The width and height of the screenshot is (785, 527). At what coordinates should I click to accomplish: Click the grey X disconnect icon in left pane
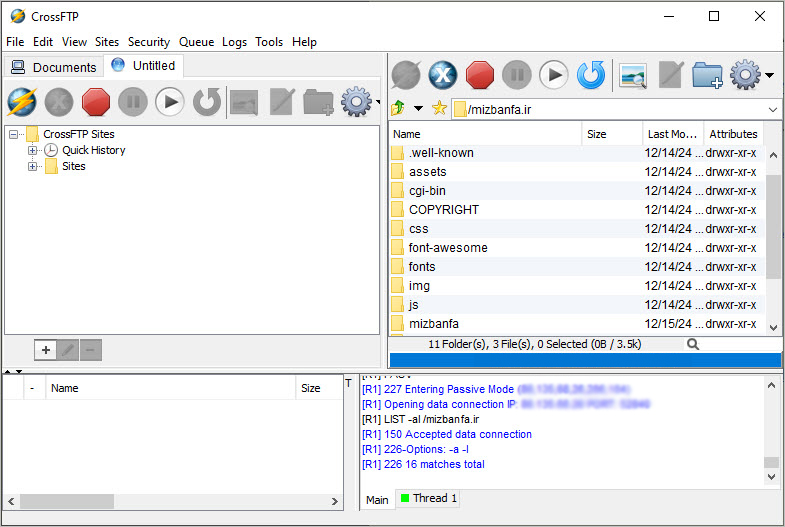(x=59, y=102)
